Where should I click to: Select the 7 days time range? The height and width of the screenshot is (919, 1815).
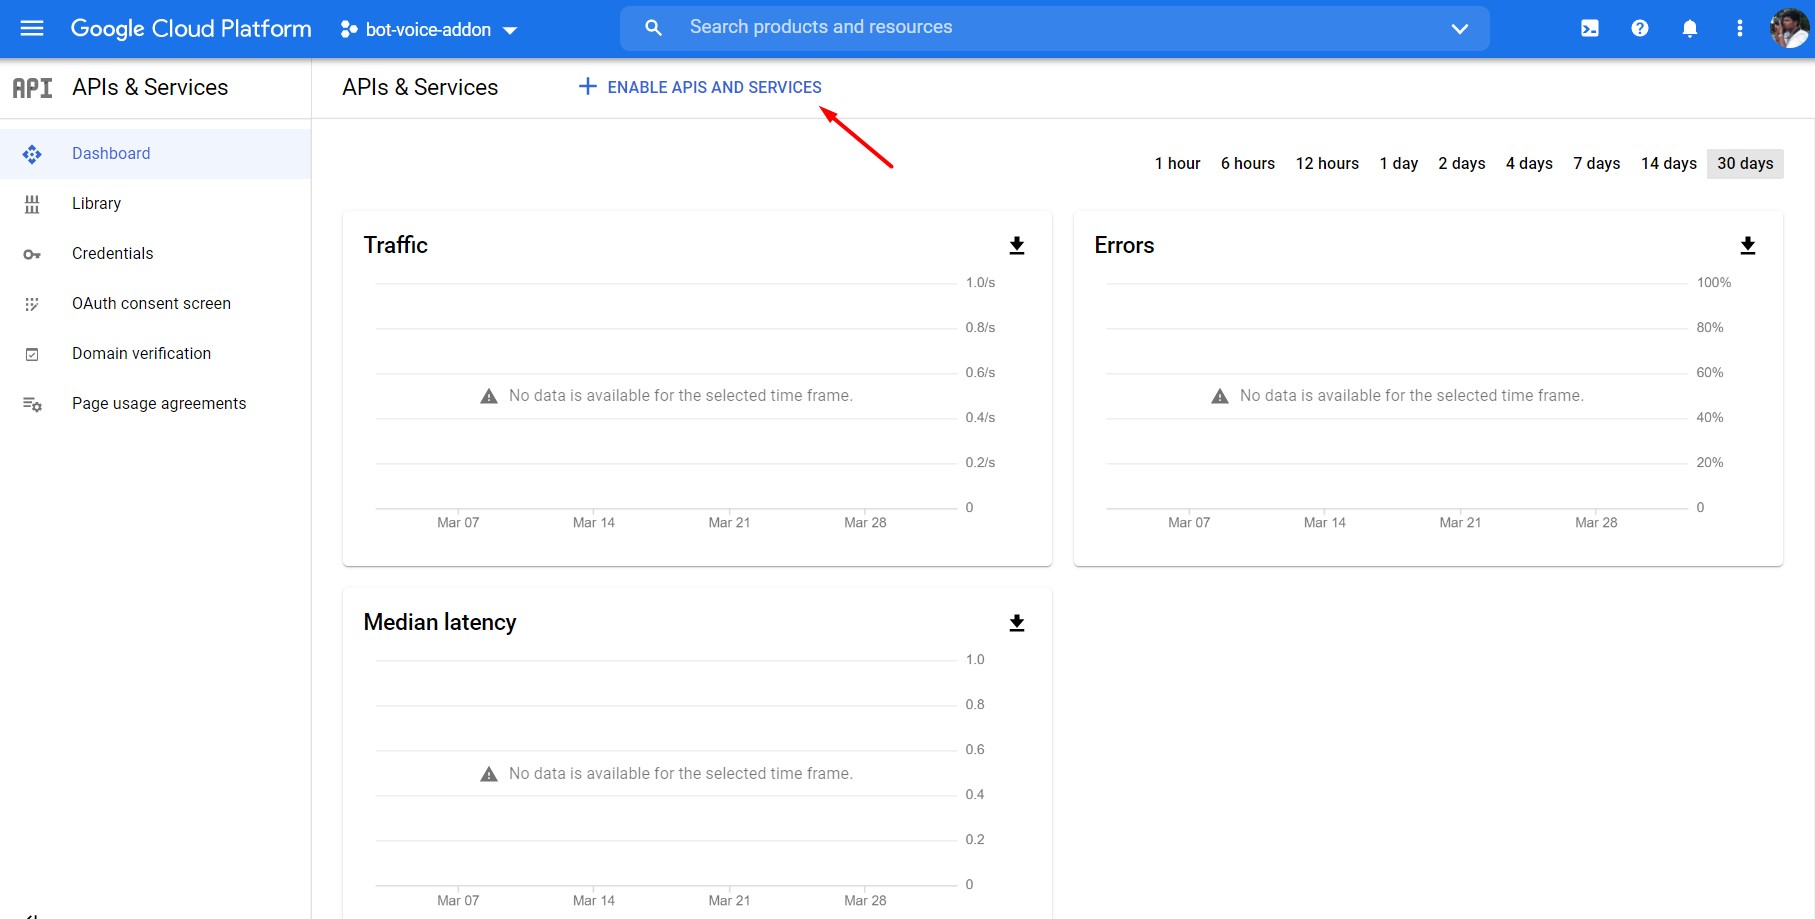tap(1596, 163)
